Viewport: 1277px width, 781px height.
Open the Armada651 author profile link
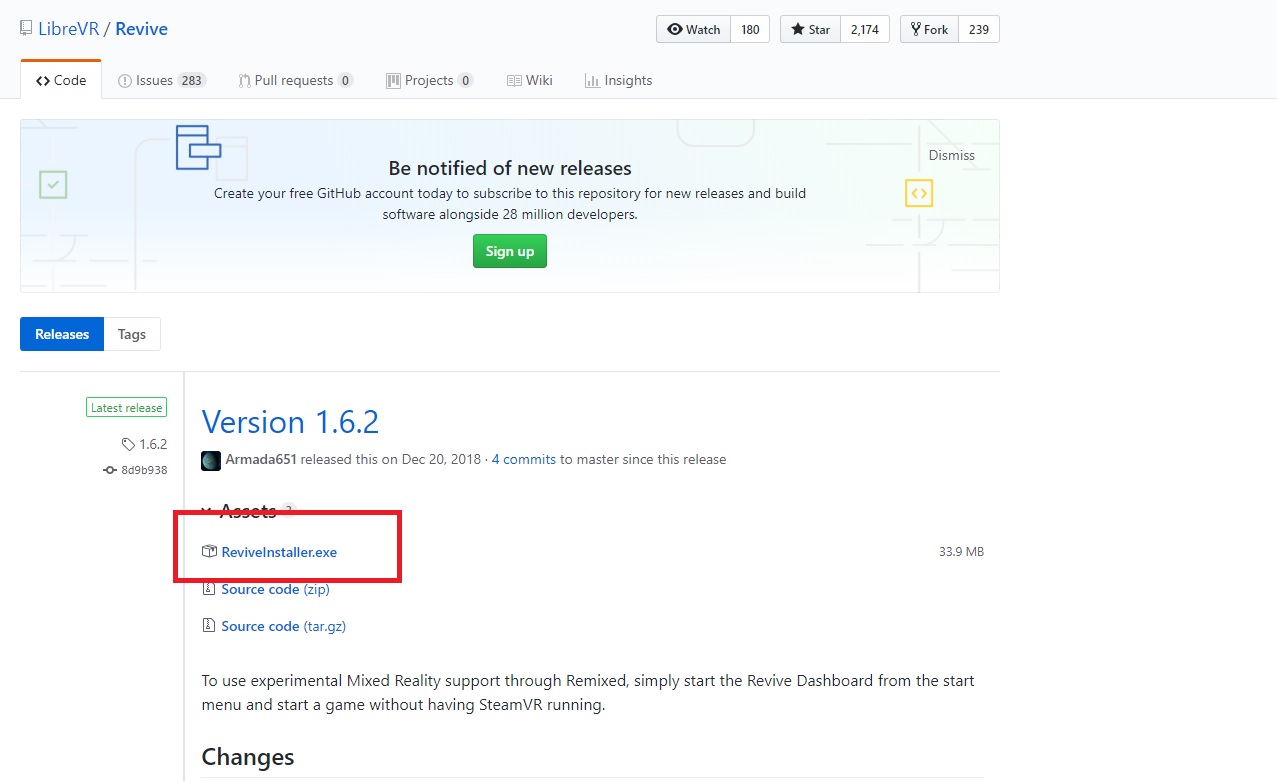pos(261,460)
